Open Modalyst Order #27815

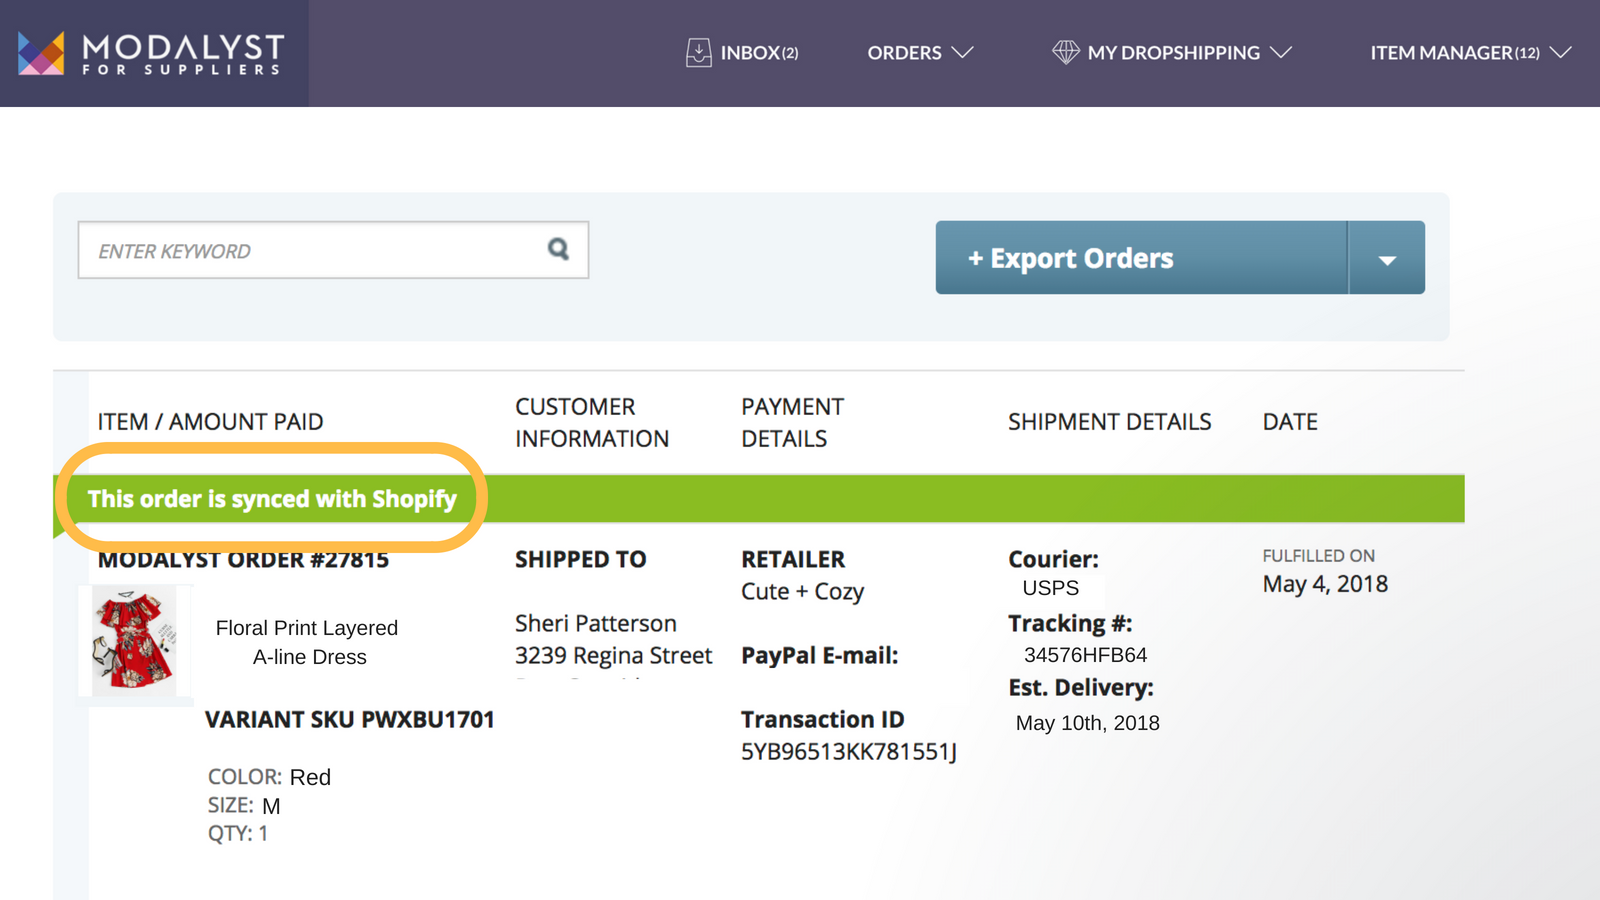pyautogui.click(x=243, y=559)
